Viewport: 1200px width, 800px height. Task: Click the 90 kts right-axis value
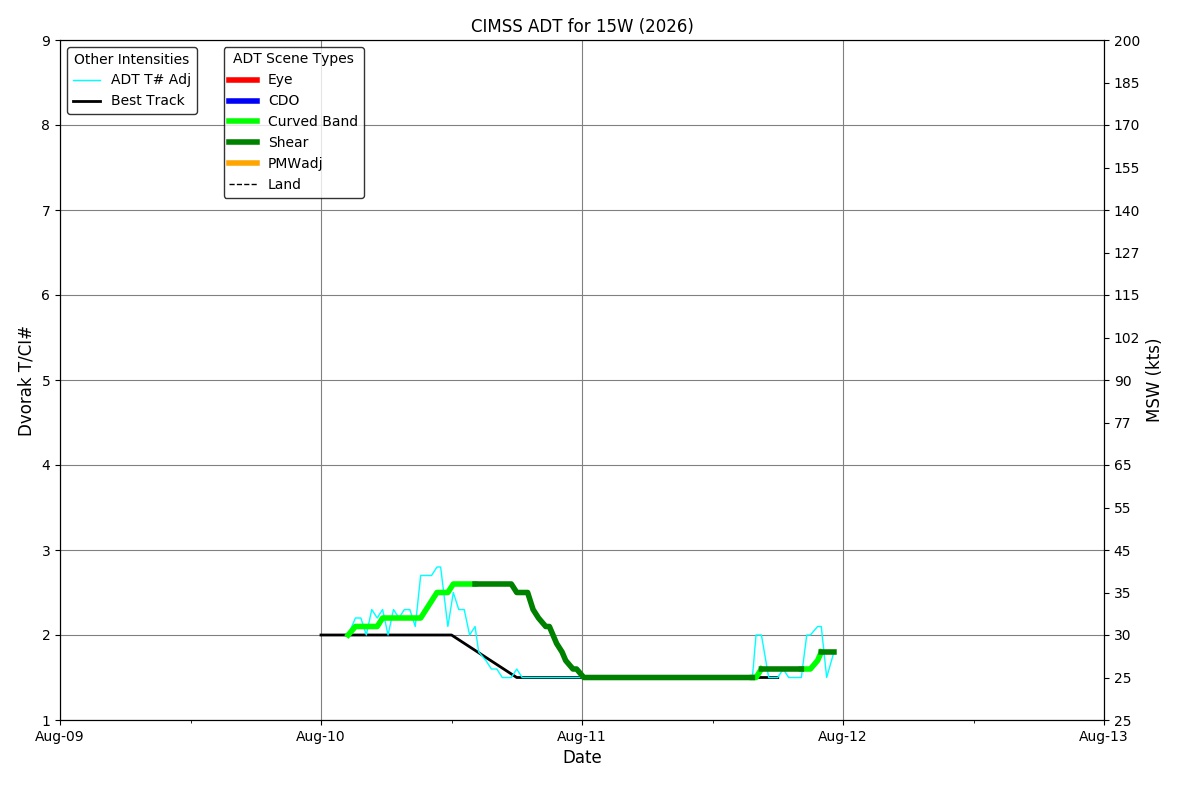click(x=1122, y=381)
